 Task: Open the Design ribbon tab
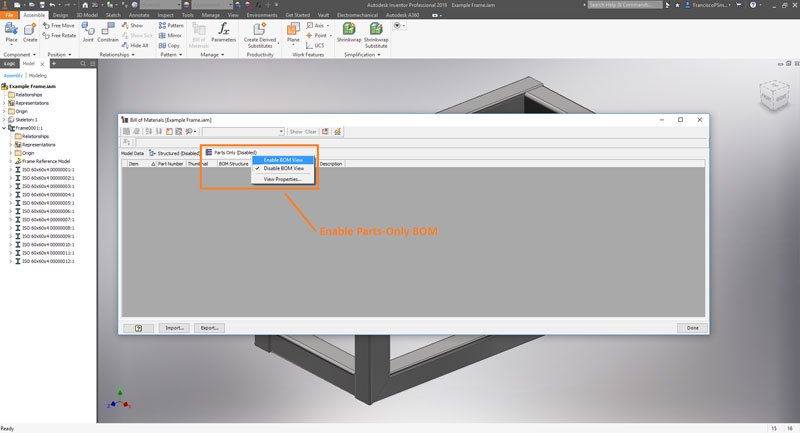pos(60,15)
